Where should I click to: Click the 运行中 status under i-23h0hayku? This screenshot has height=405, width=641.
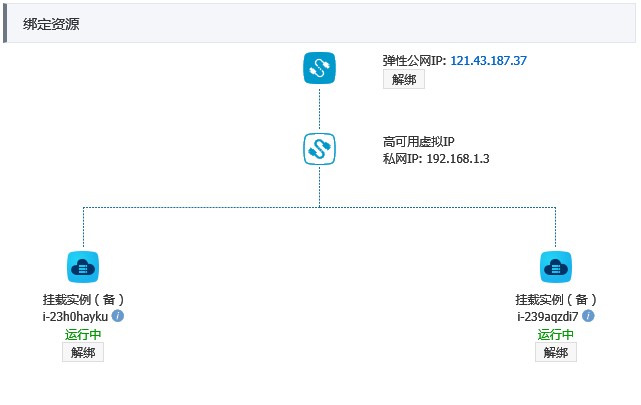click(x=83, y=334)
